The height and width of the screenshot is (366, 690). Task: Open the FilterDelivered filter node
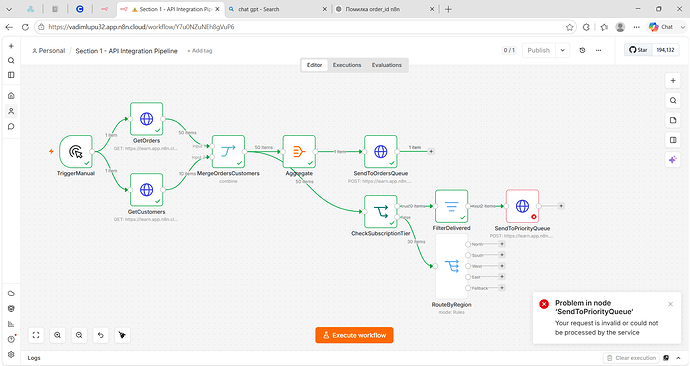click(451, 206)
